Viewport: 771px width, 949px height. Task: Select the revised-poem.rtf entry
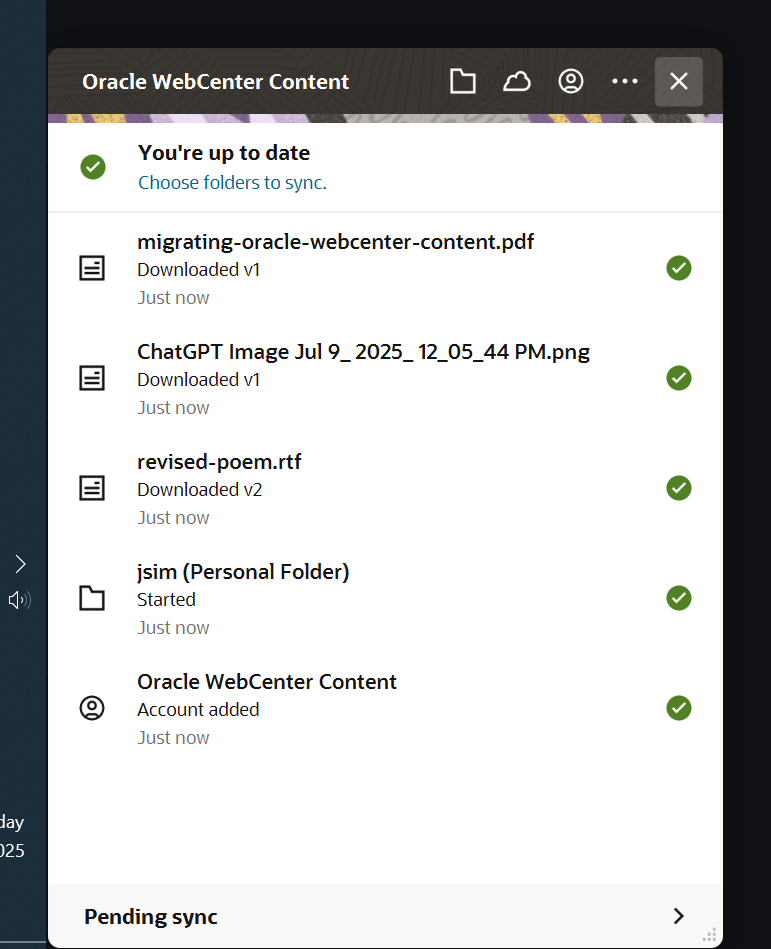385,489
